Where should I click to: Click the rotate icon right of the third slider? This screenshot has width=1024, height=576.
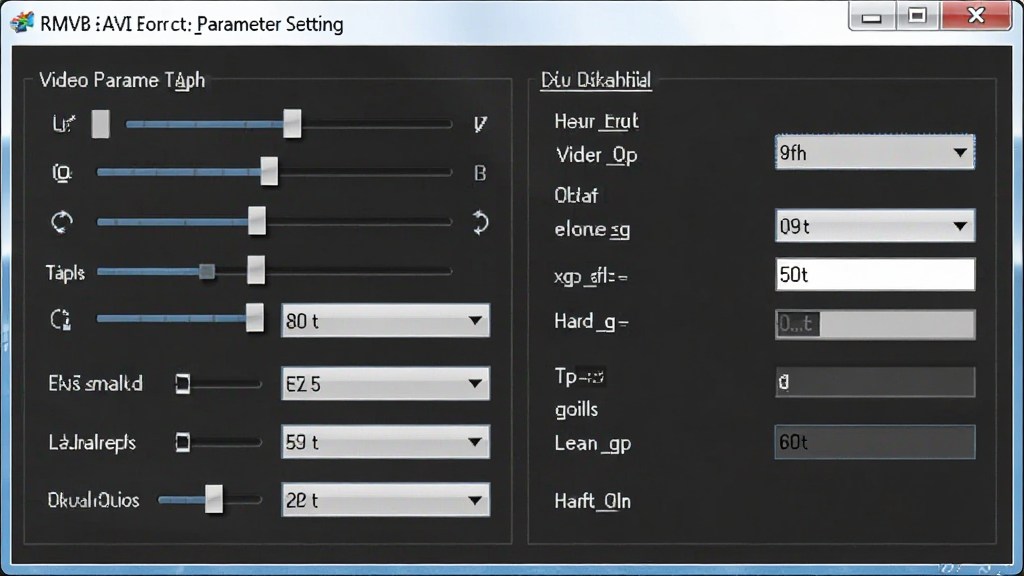(480, 223)
